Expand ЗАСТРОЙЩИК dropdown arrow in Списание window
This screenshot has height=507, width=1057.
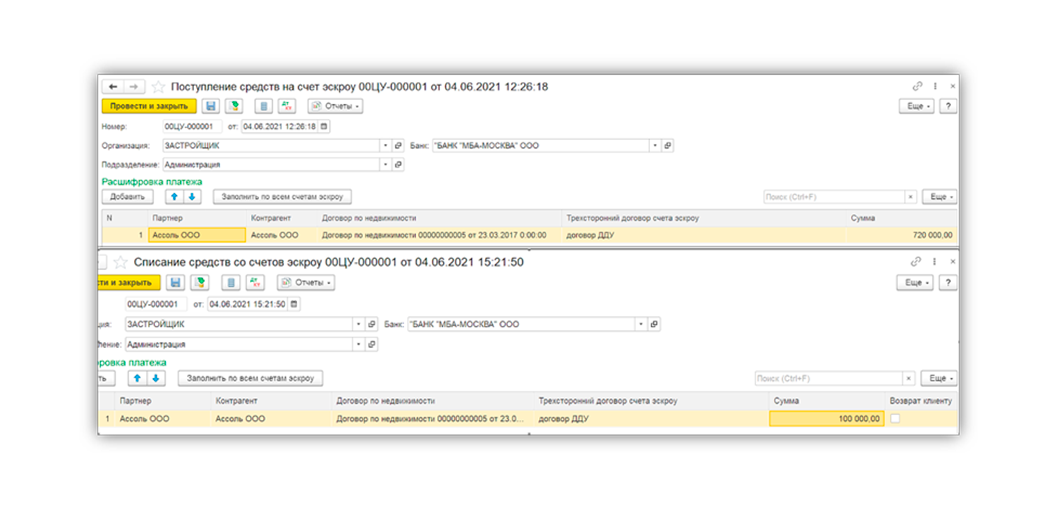[359, 324]
